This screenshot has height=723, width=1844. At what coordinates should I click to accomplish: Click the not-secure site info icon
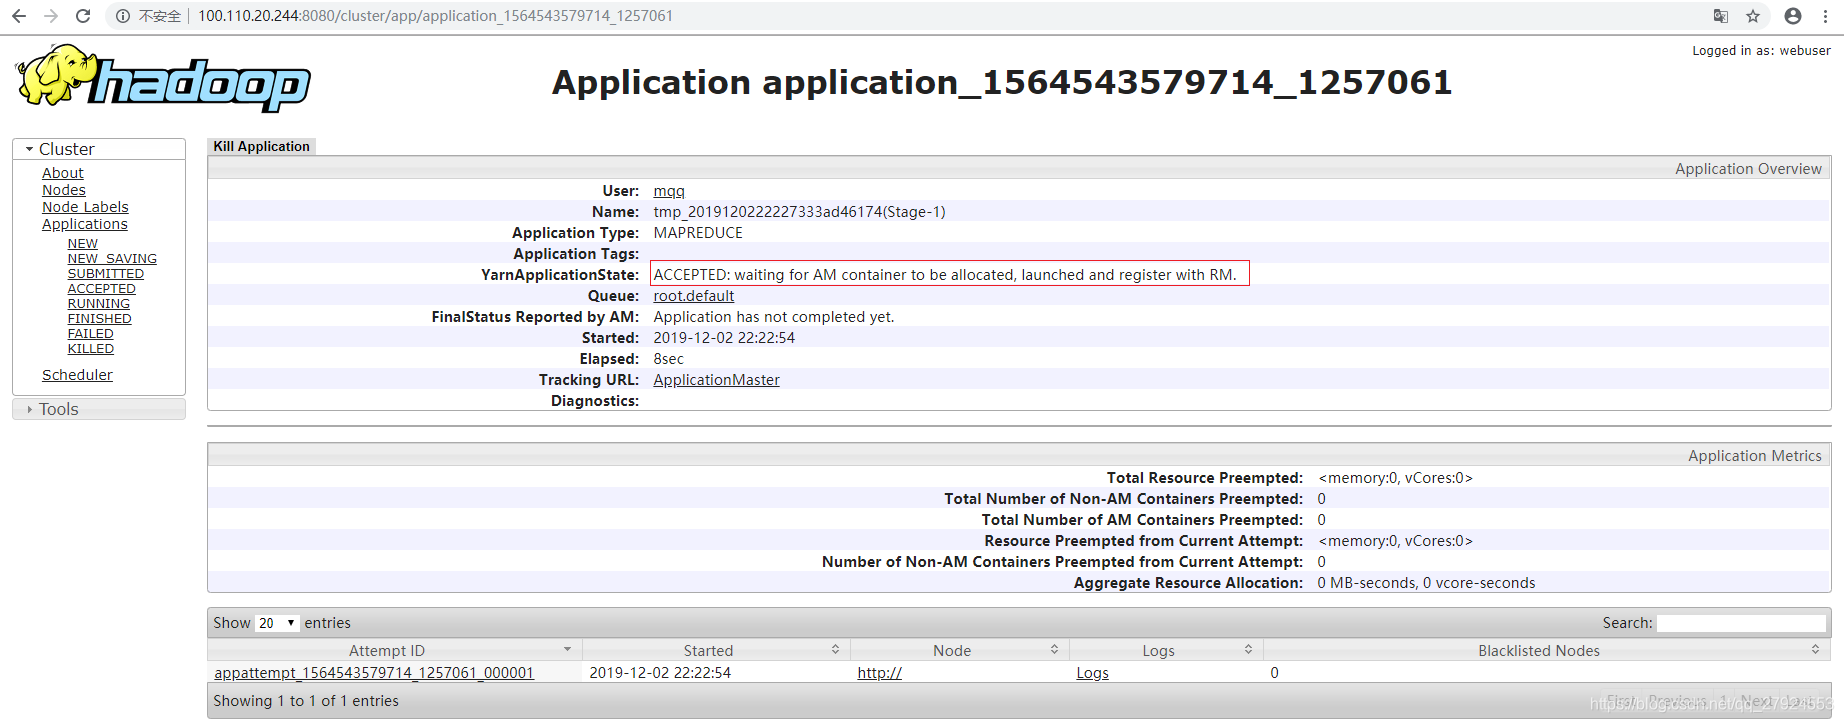123,16
